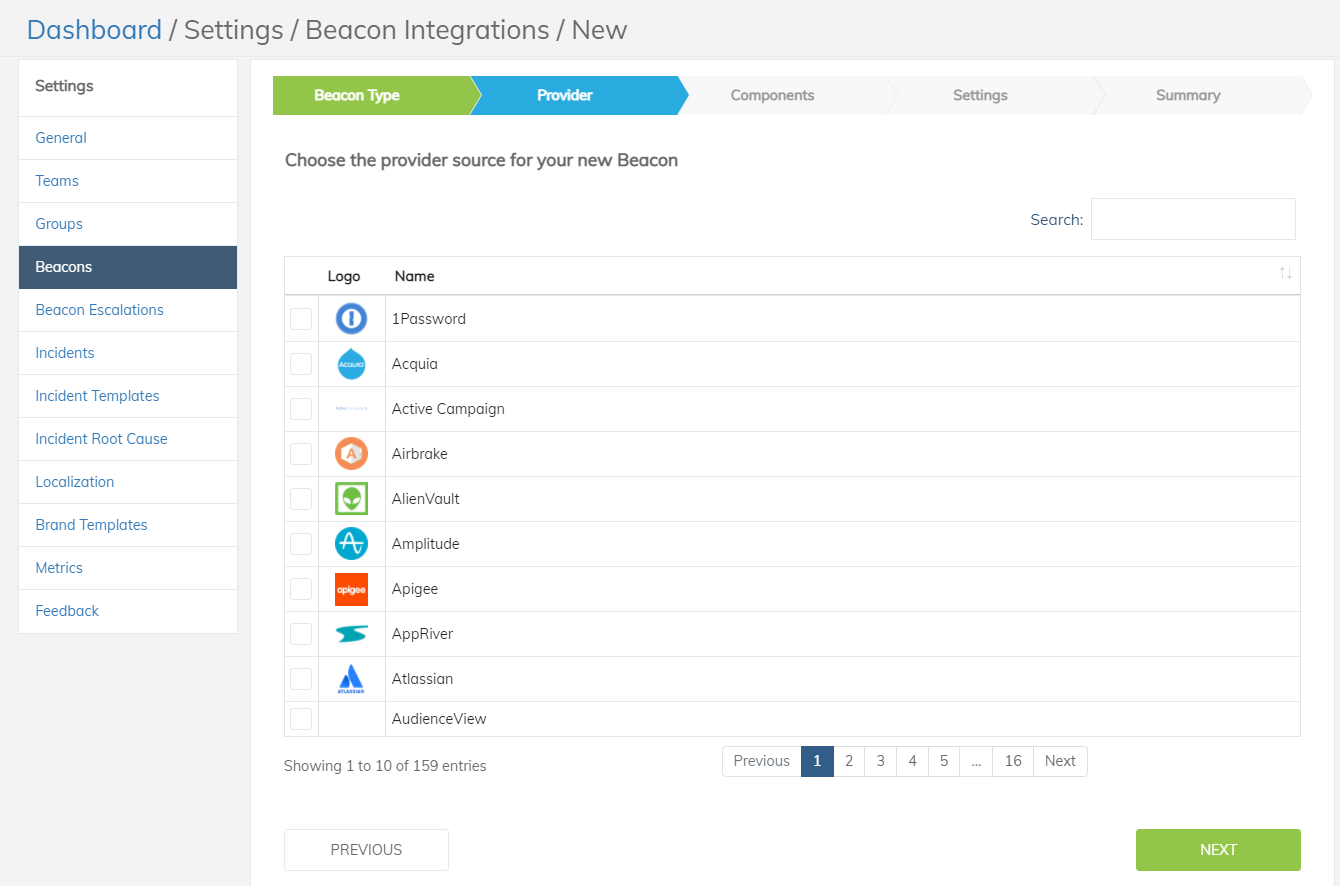Screen dimensions: 1340x886
Task: Open Metrics settings page
Action: (x=128, y=568)
